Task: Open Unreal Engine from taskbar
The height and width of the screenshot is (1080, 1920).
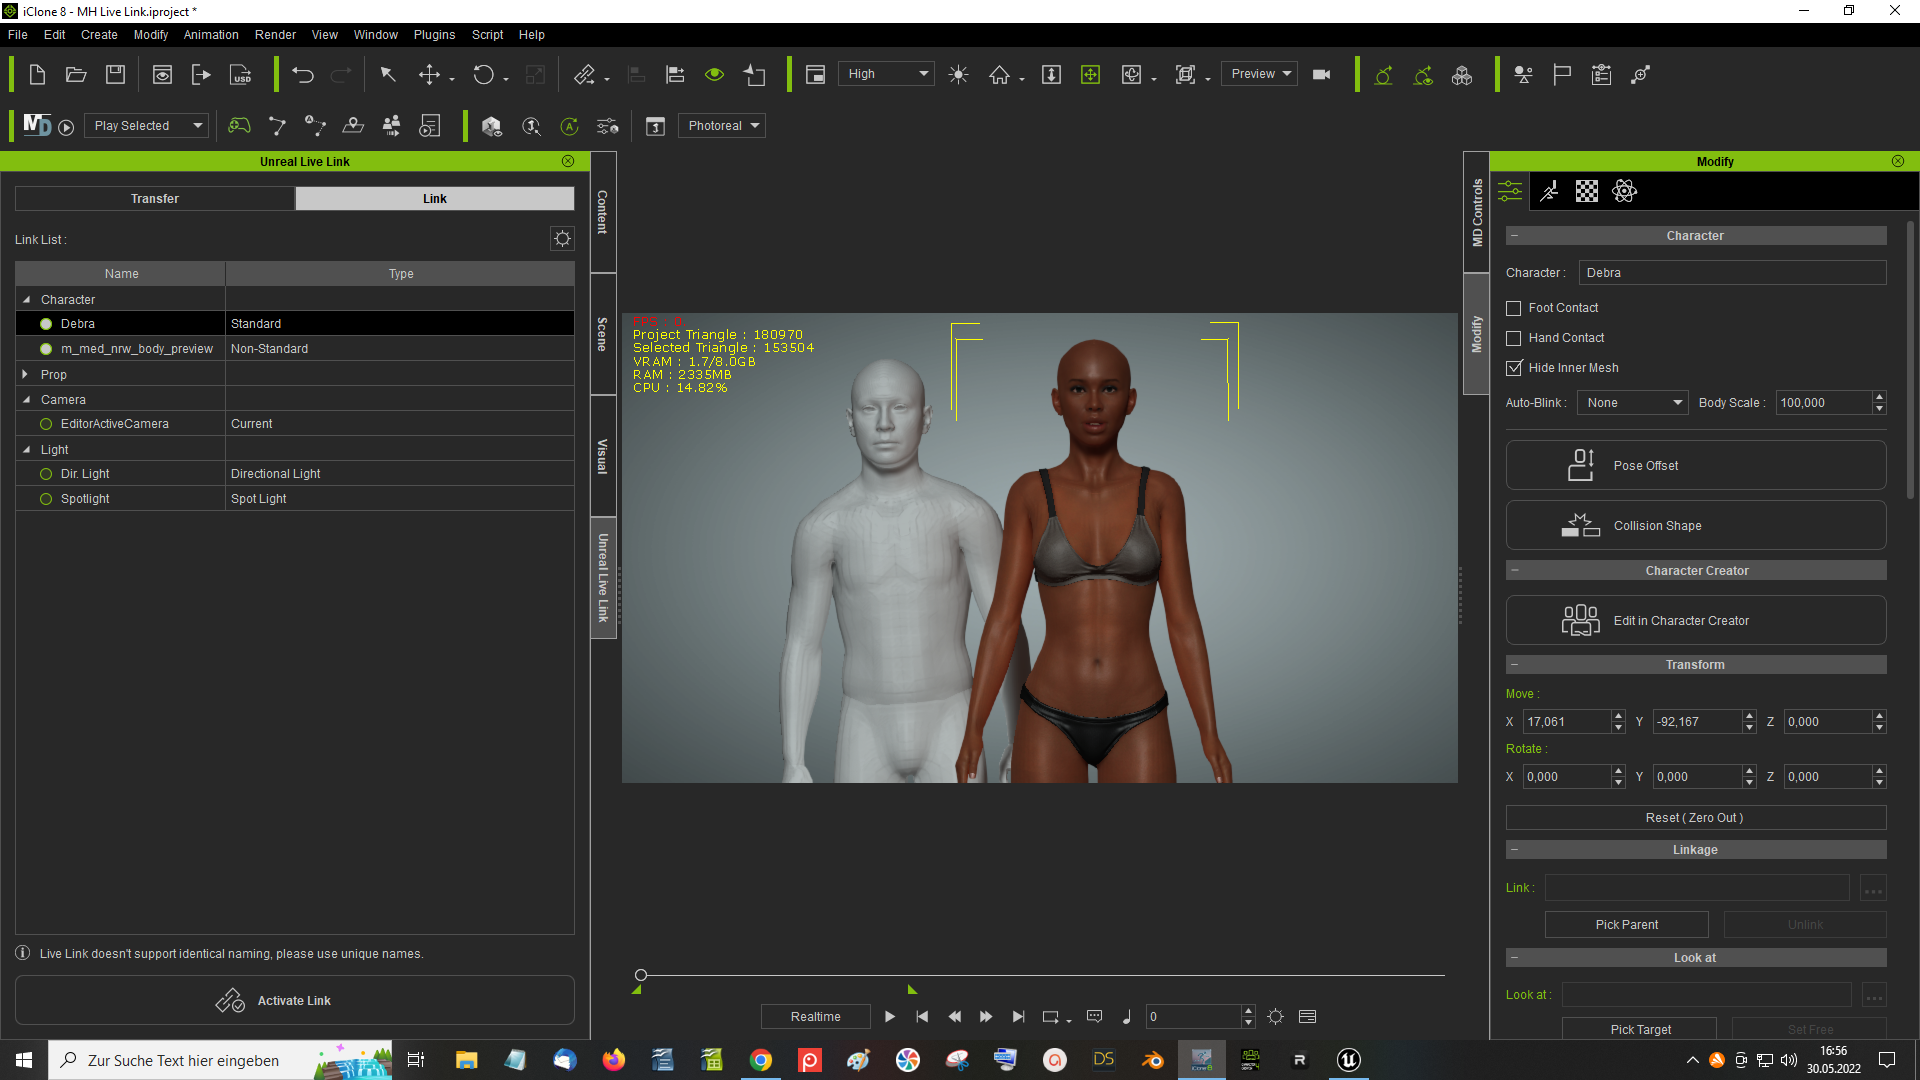Action: point(1348,1060)
